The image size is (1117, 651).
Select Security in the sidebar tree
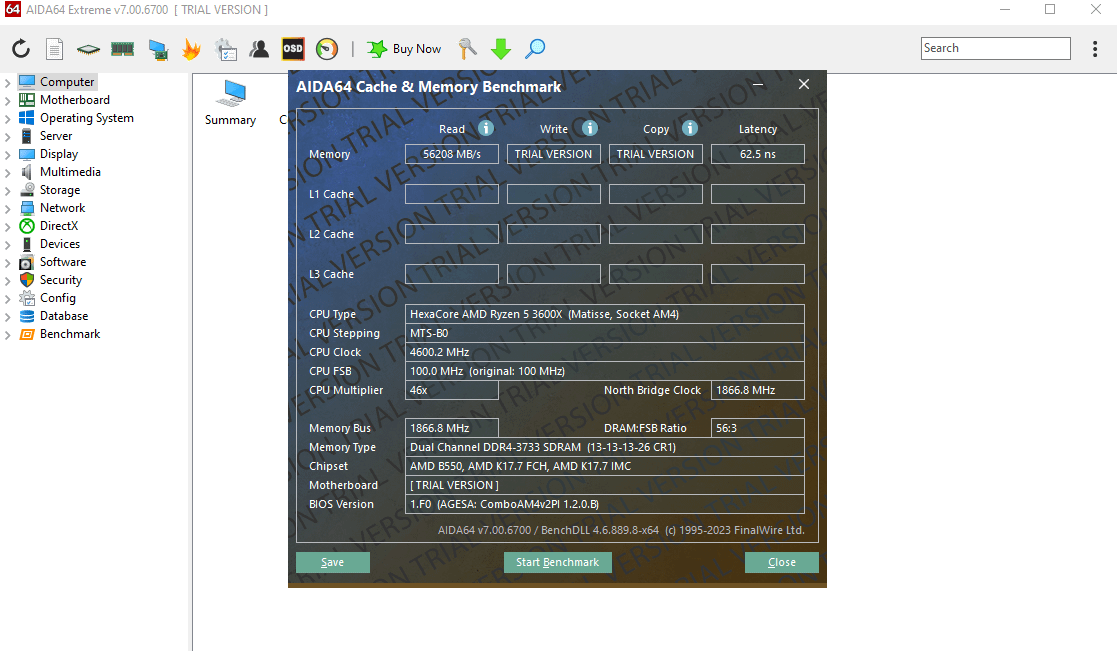61,280
